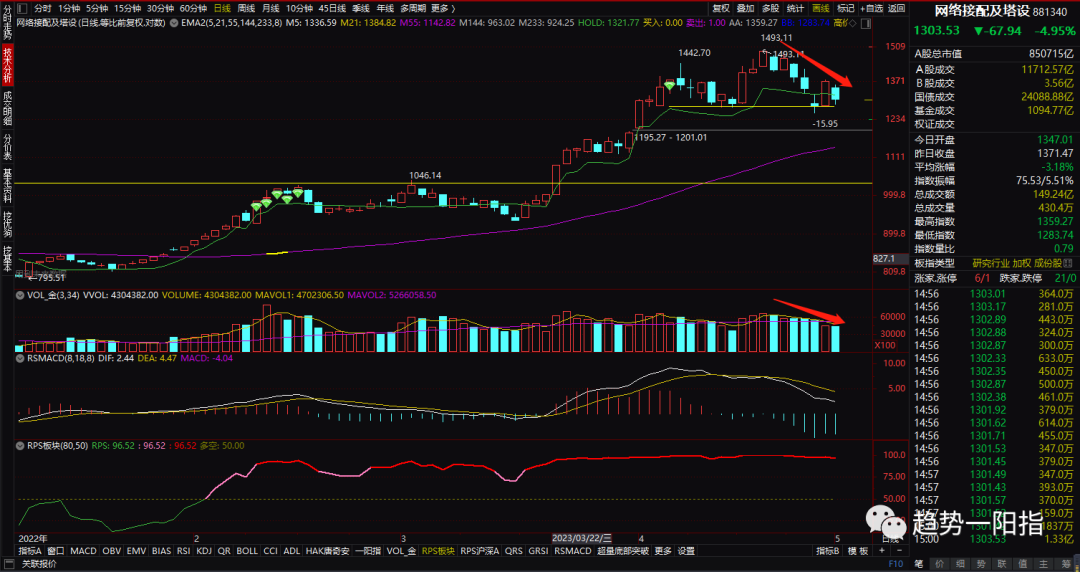
Task: Select 指标A indicator tab
Action: click(30, 551)
